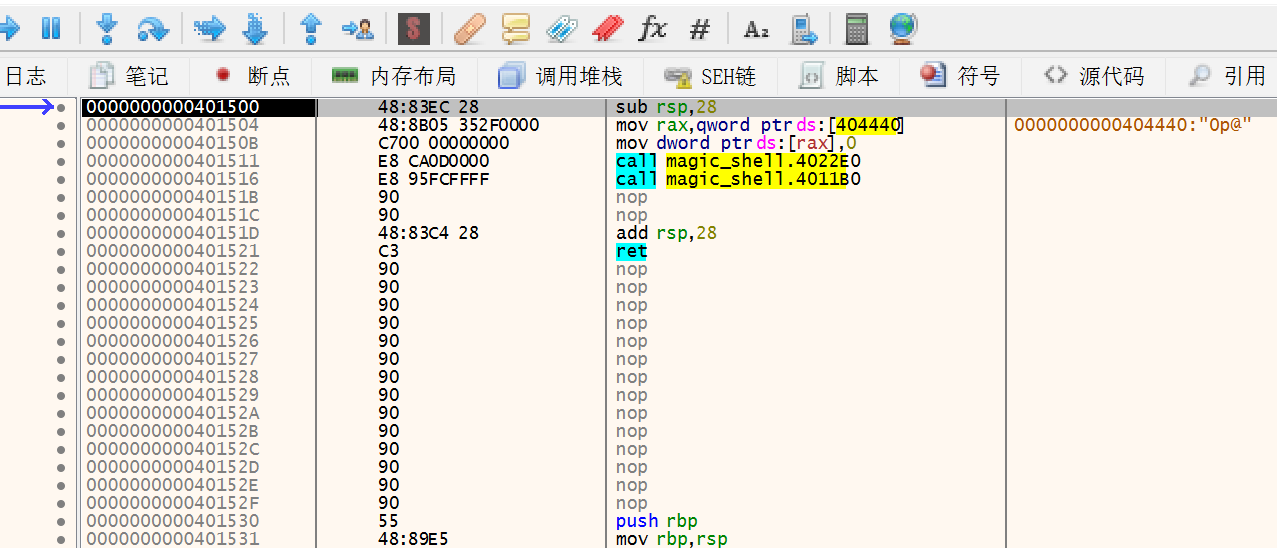1277x548 pixels.
Task: Click Run to user code icon
Action: 357,29
